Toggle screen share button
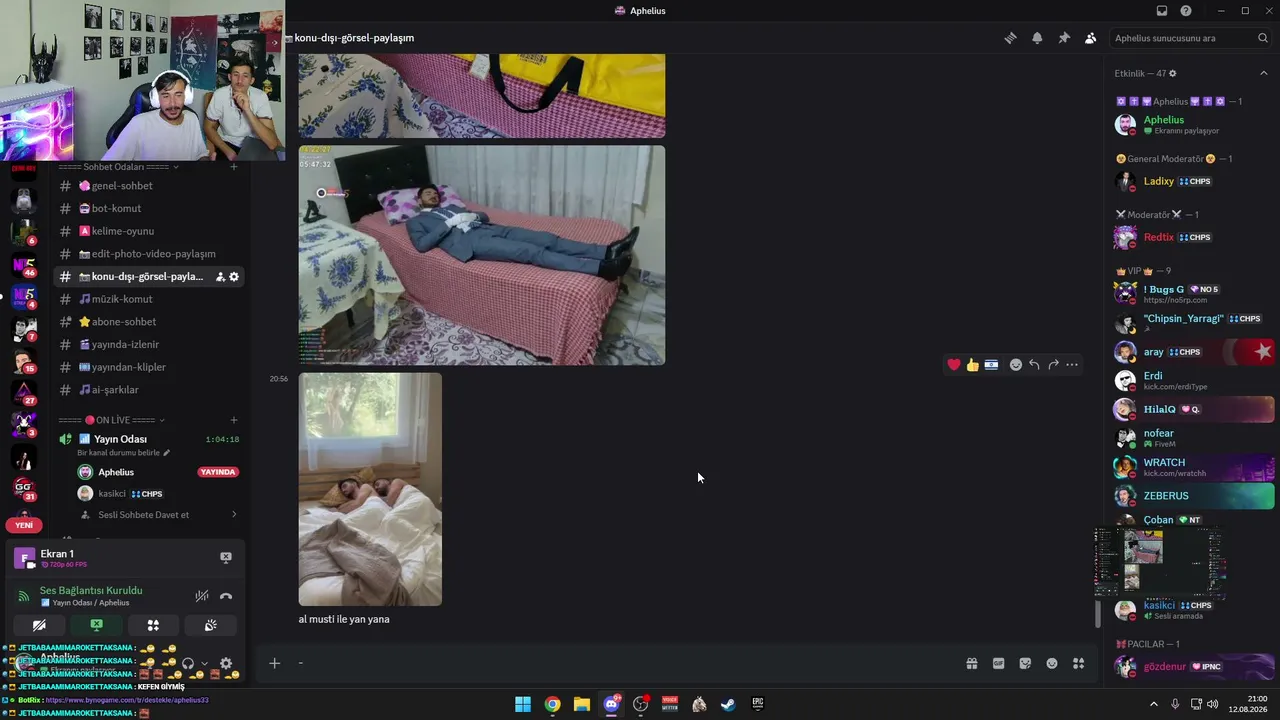This screenshot has width=1280, height=720. 96,625
